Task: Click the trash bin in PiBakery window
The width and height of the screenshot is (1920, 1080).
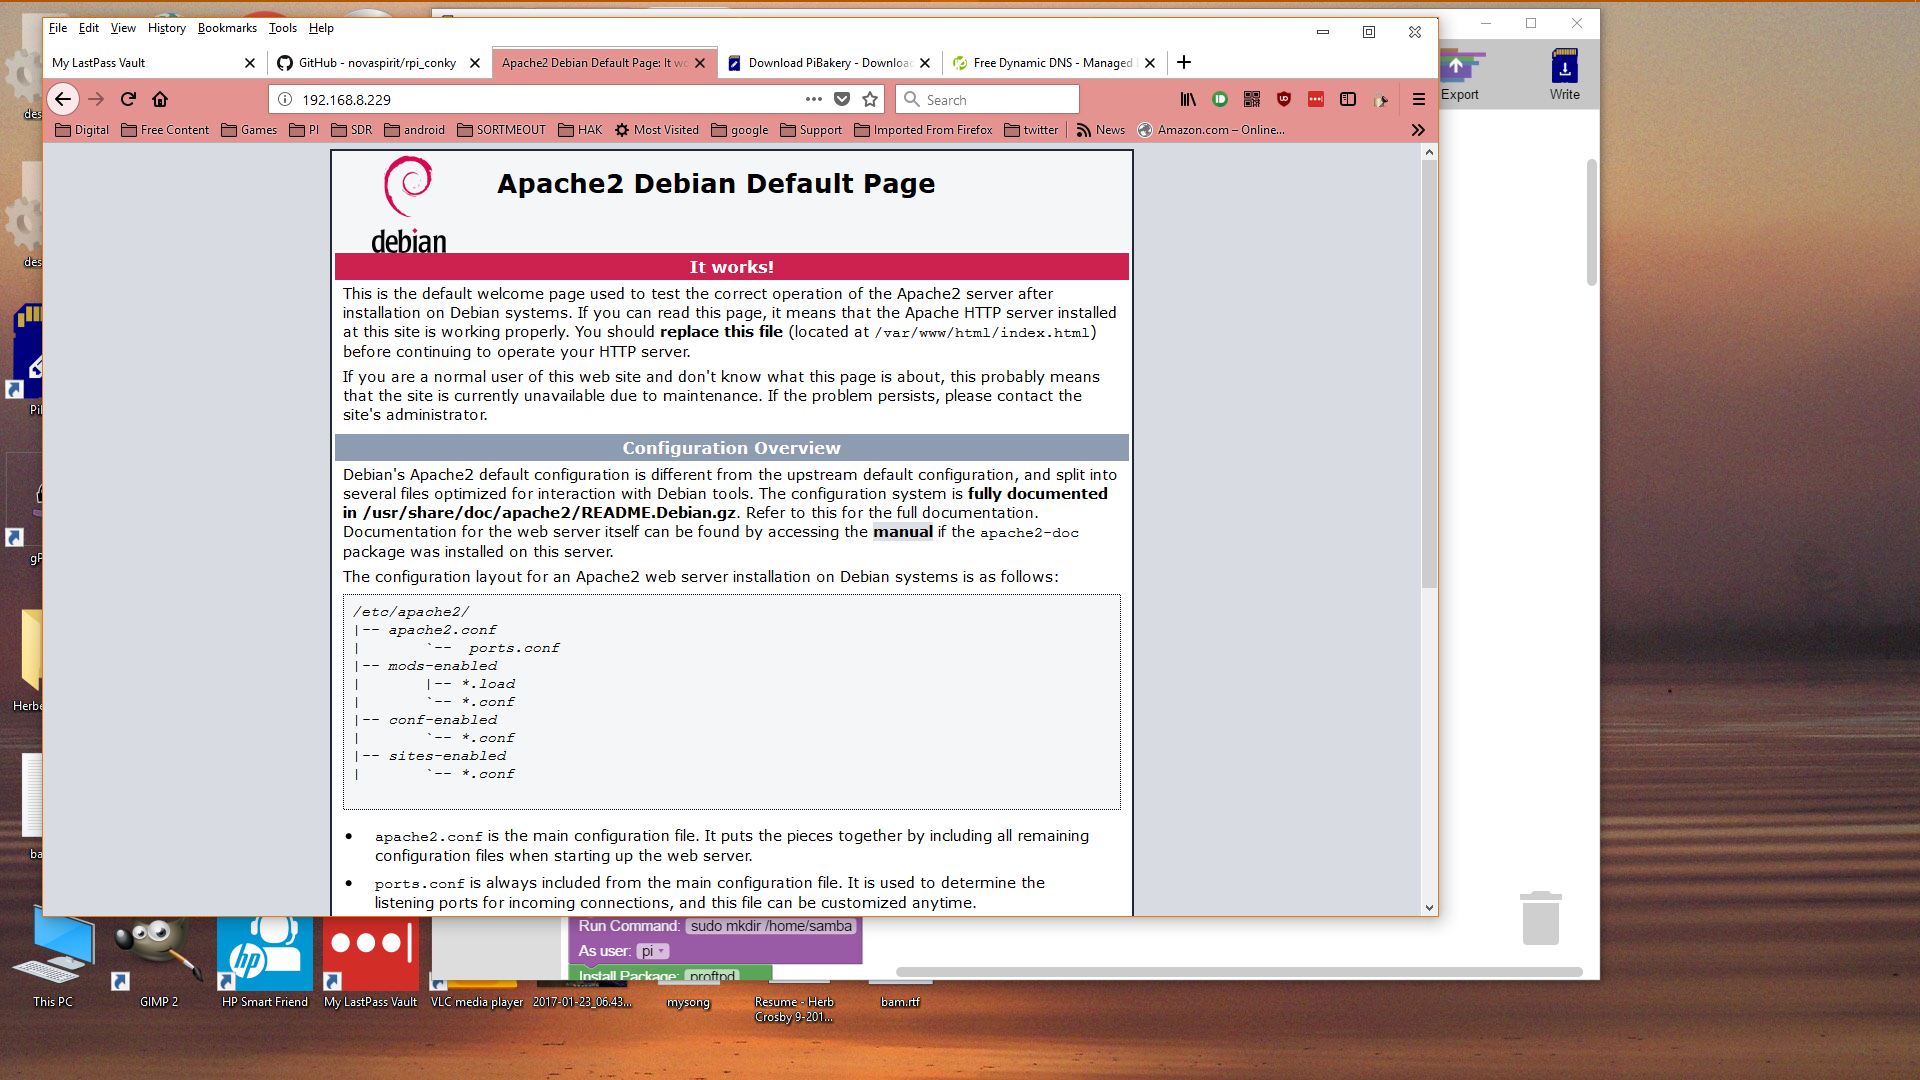Action: click(1541, 917)
